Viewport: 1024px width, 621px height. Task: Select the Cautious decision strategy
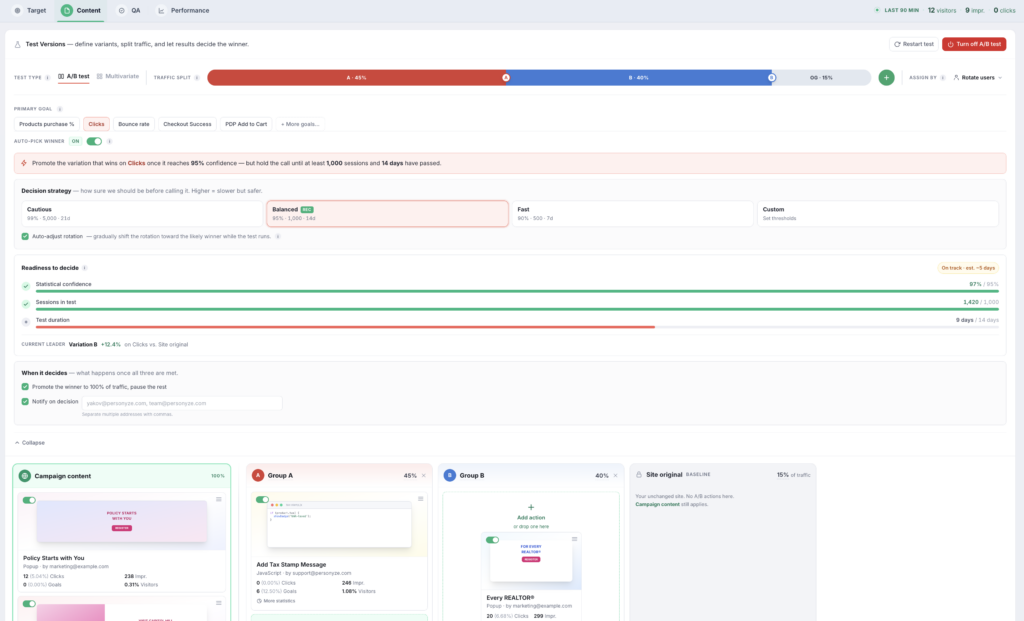(x=142, y=214)
